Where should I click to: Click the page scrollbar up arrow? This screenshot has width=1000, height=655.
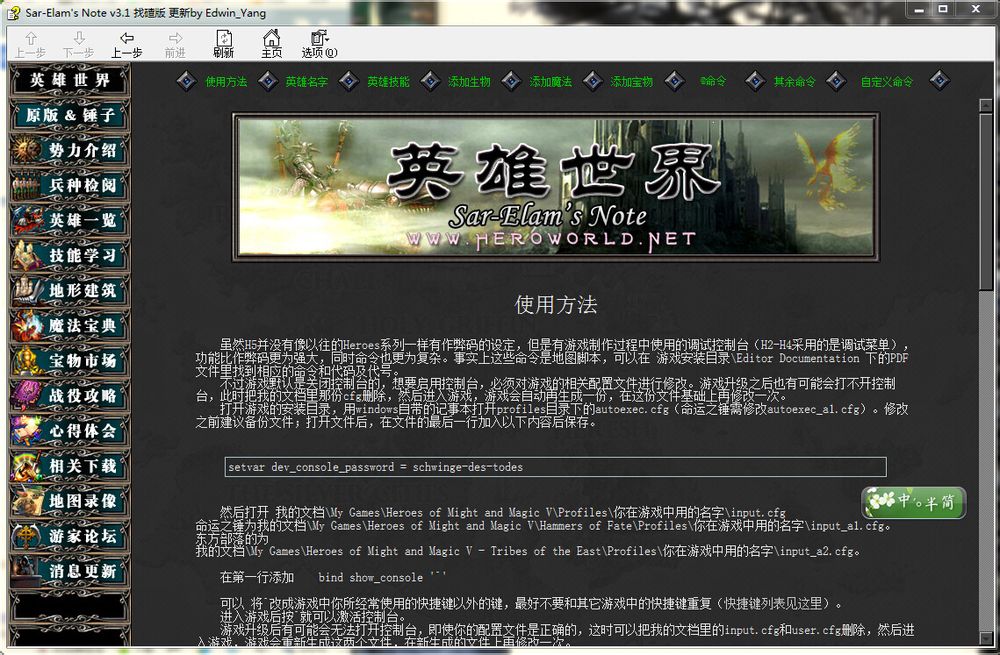coord(986,105)
